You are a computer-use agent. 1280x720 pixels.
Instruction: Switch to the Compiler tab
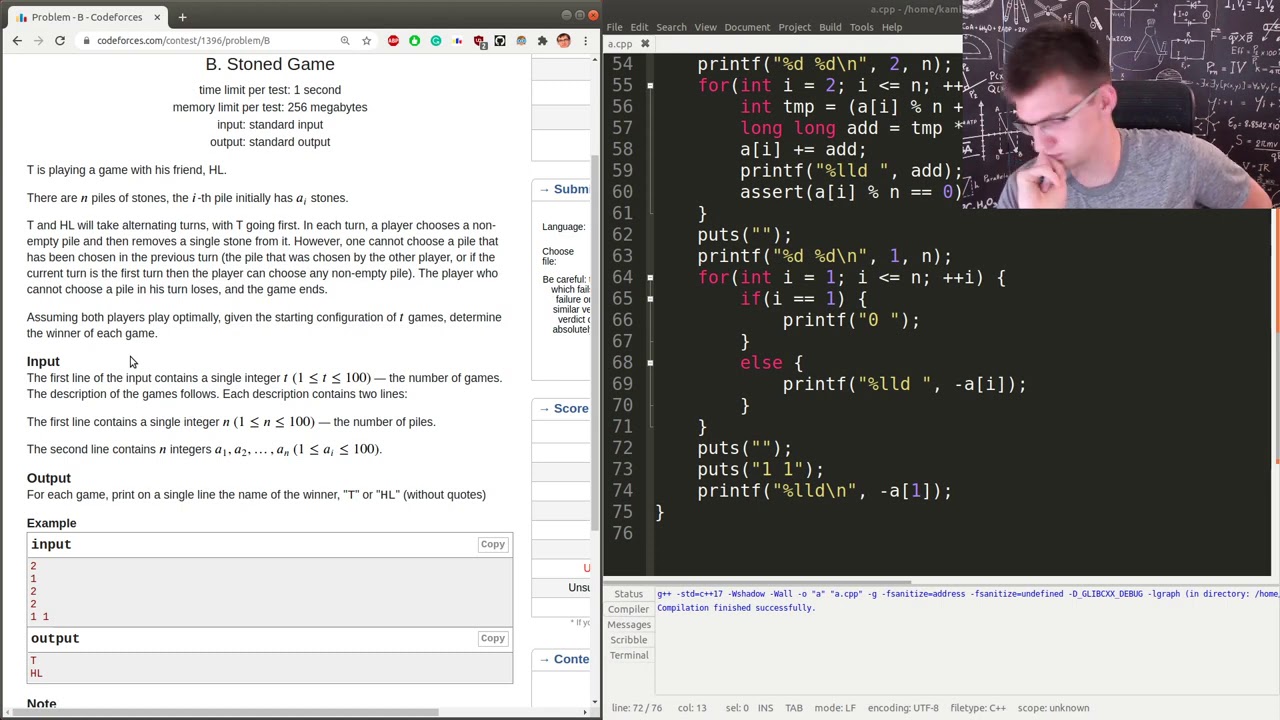[629, 609]
